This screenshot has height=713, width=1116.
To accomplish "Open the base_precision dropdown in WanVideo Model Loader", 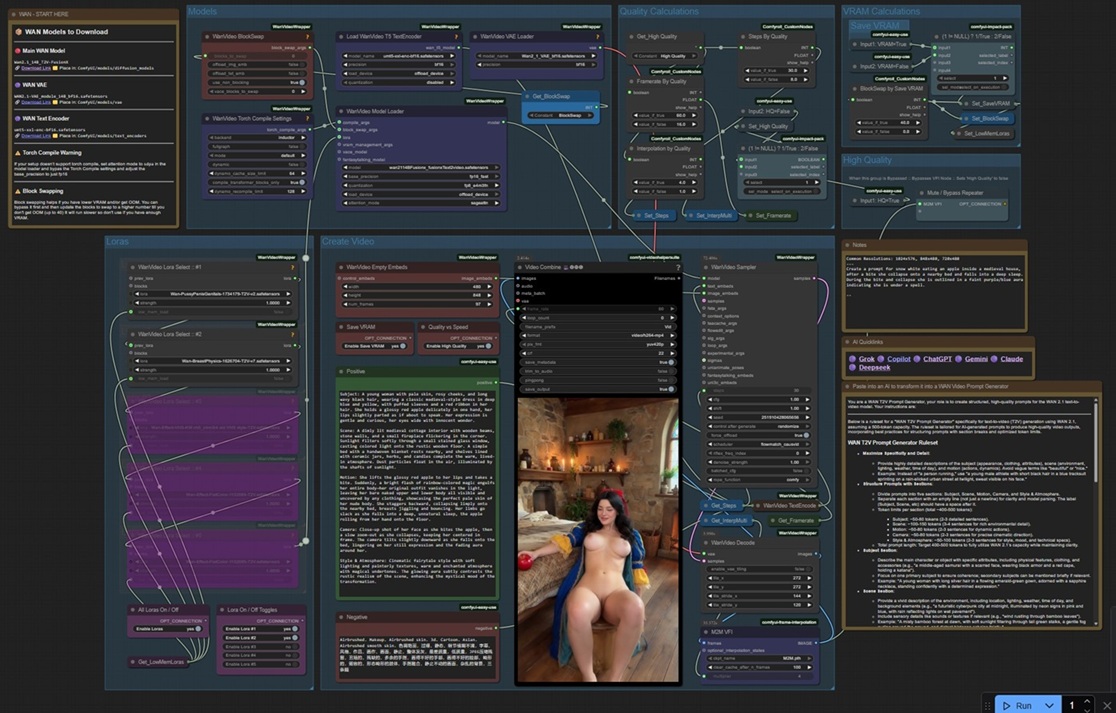I will 421,176.
